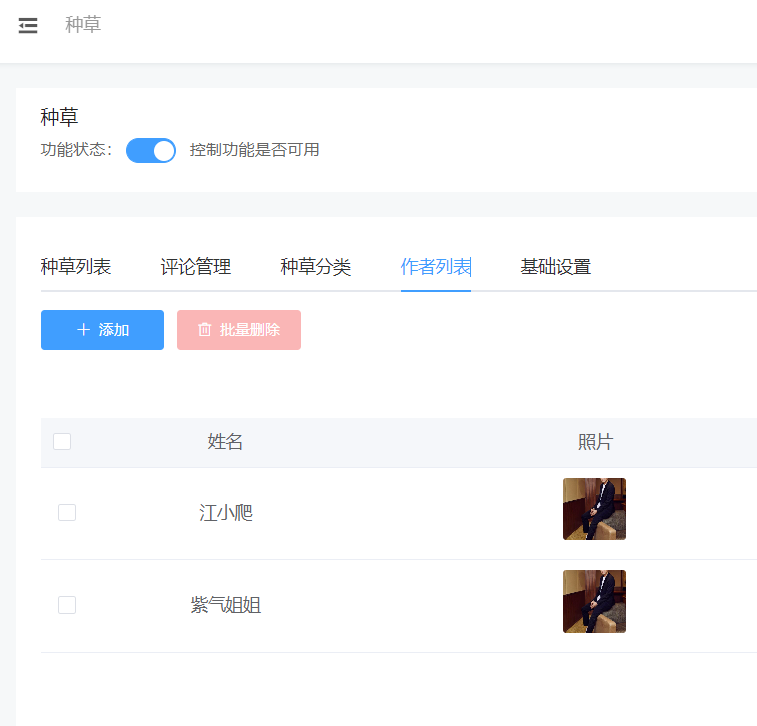Collapse the sidebar with the menu fold icon
This screenshot has width=757, height=726.
[x=28, y=26]
